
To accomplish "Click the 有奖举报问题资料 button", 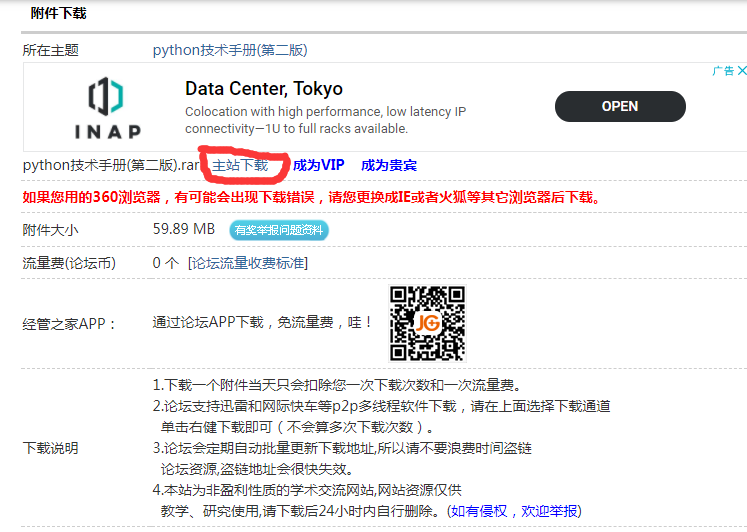I will click(x=279, y=230).
